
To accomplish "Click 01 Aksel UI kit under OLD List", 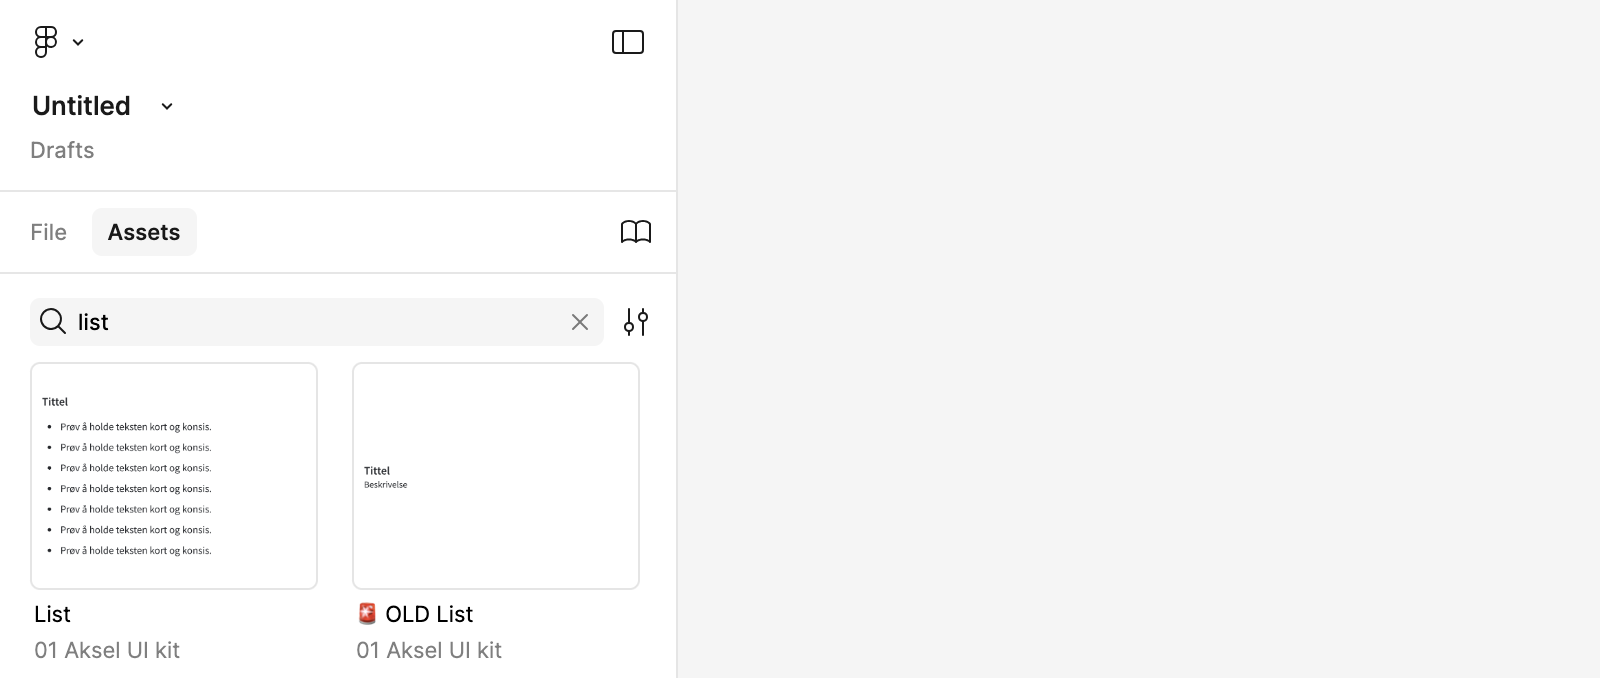I will [x=429, y=650].
